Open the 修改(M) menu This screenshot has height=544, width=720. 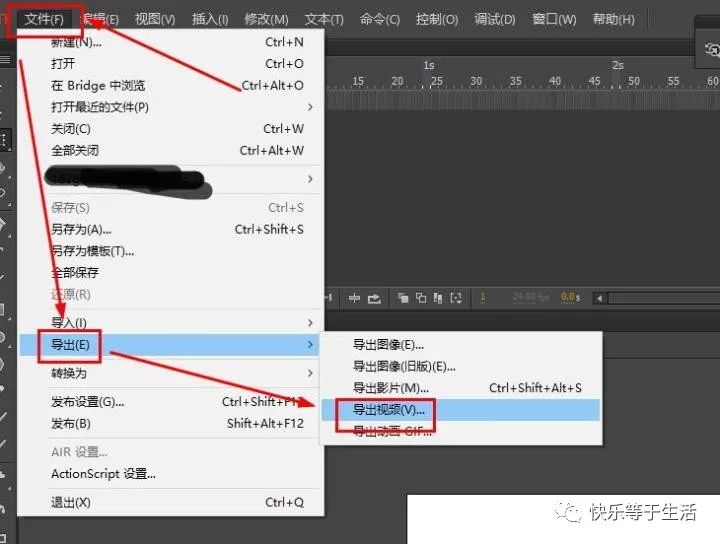(266, 19)
